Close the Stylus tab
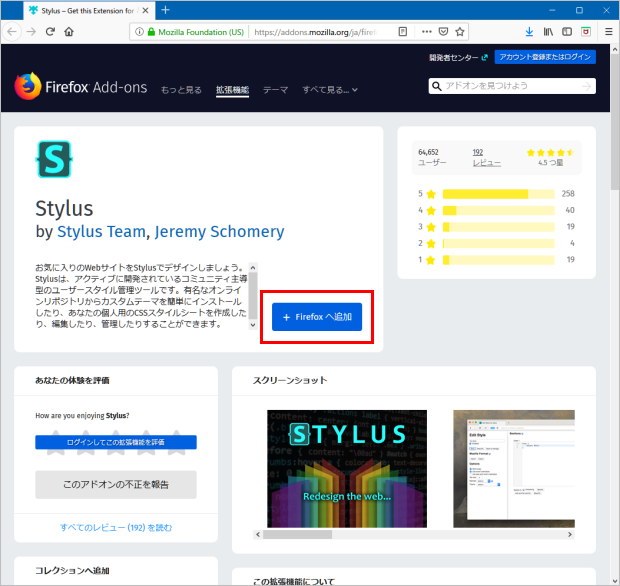This screenshot has width=620, height=586. (x=145, y=11)
